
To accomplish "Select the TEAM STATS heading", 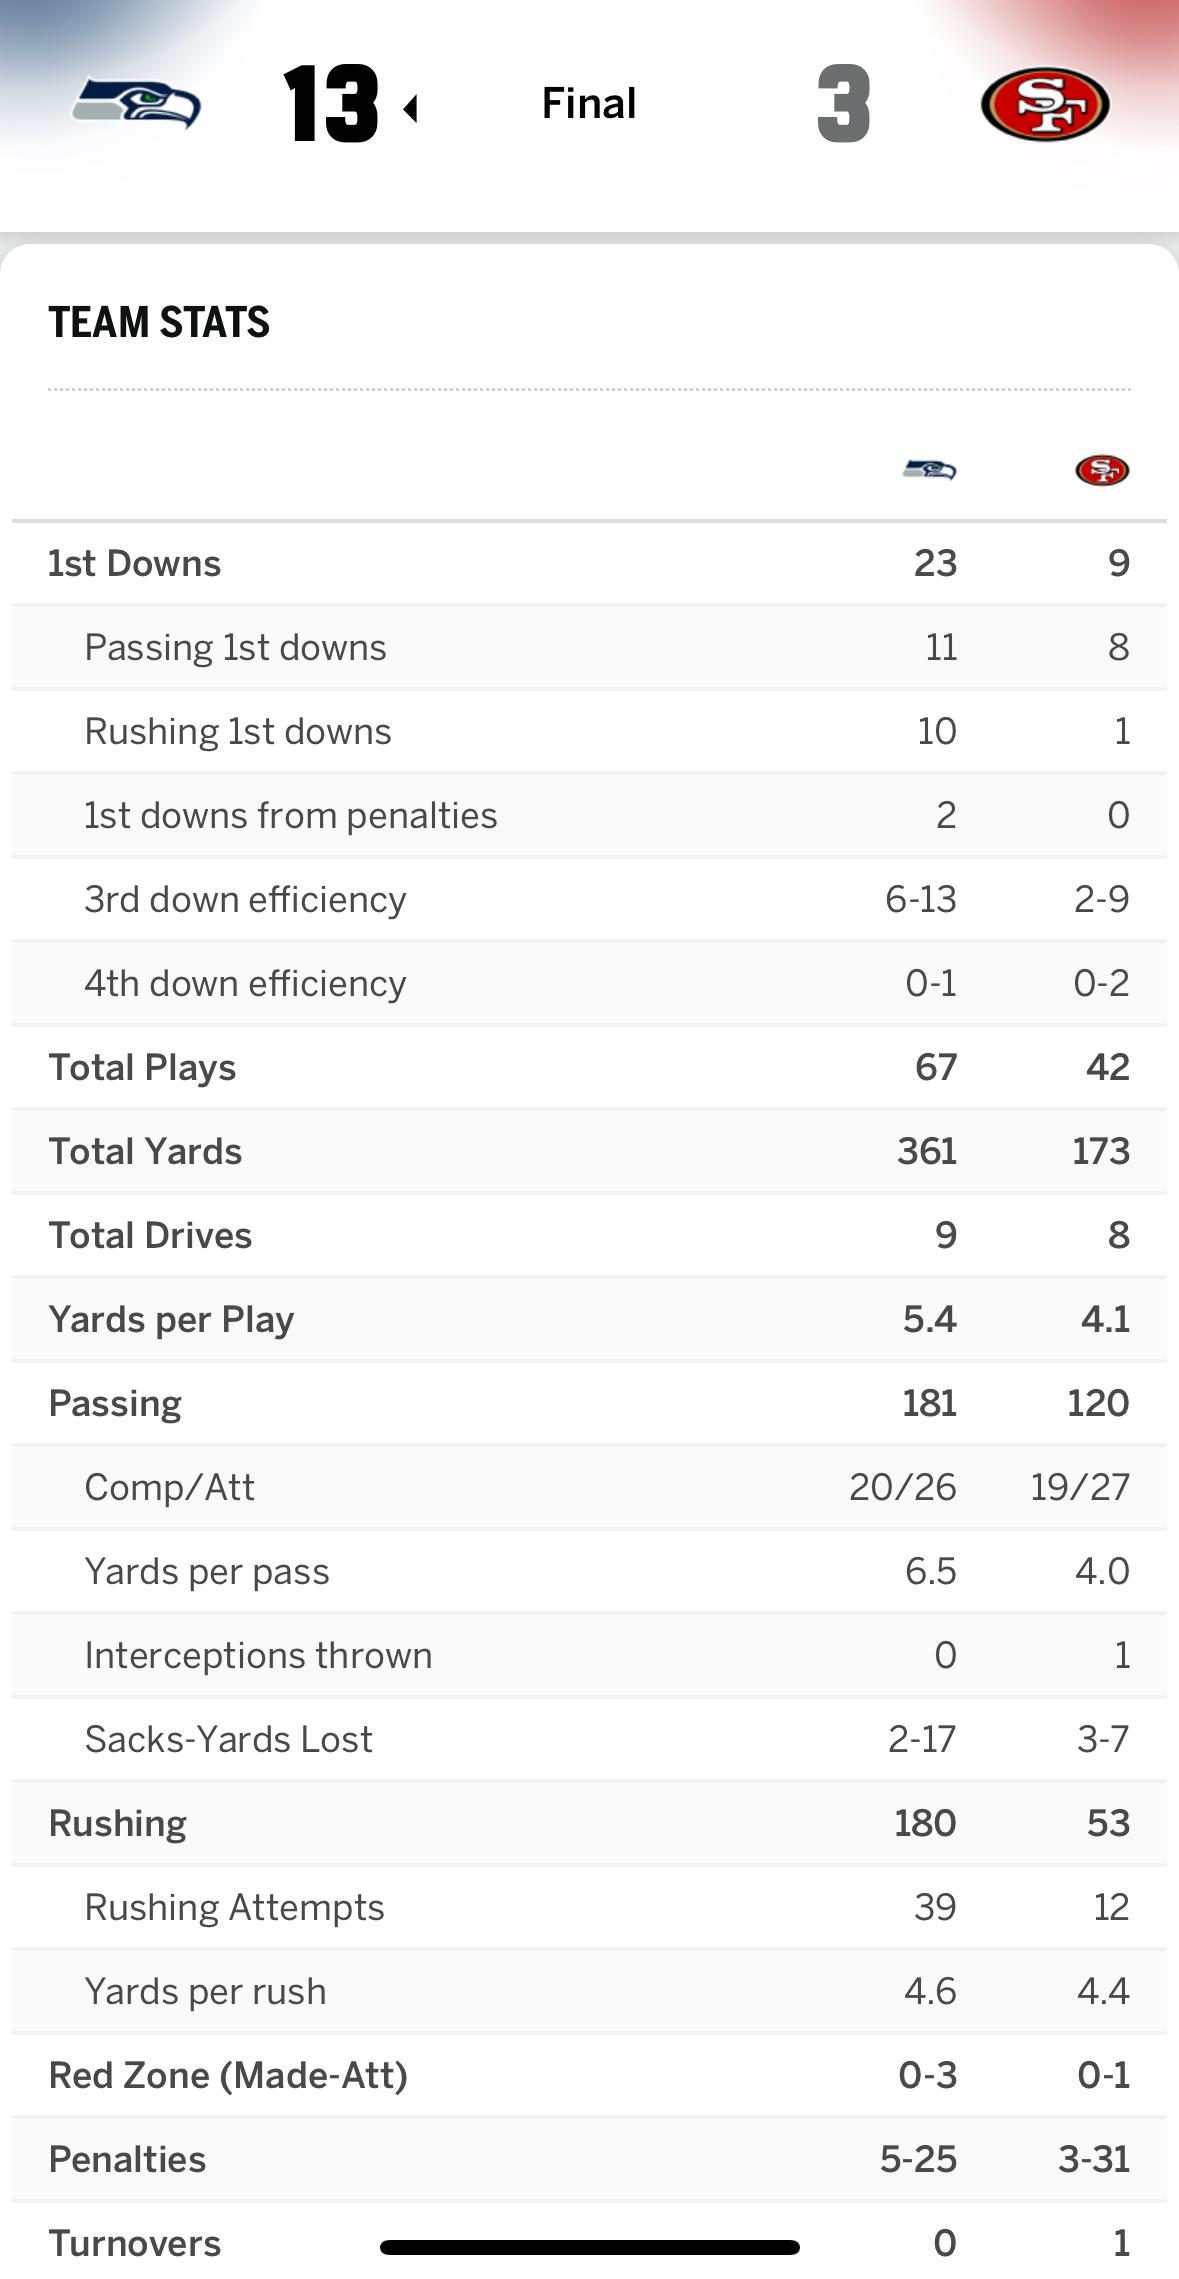I will point(159,322).
